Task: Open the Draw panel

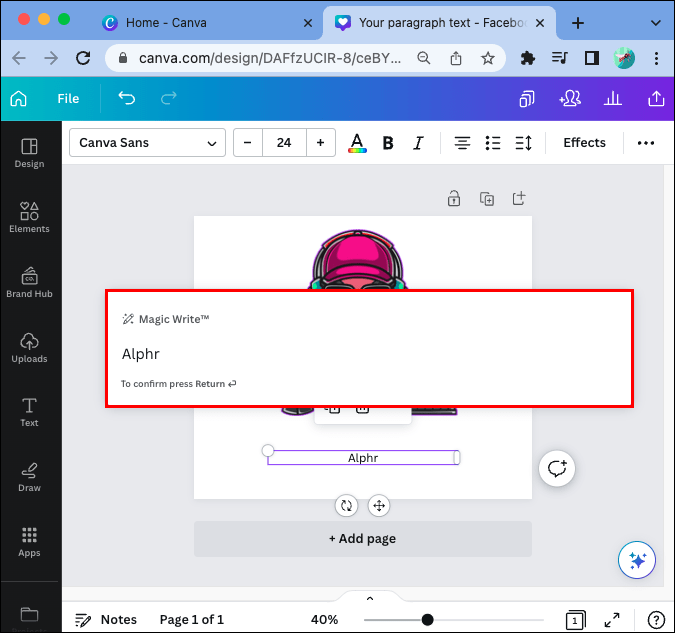Action: 29,477
